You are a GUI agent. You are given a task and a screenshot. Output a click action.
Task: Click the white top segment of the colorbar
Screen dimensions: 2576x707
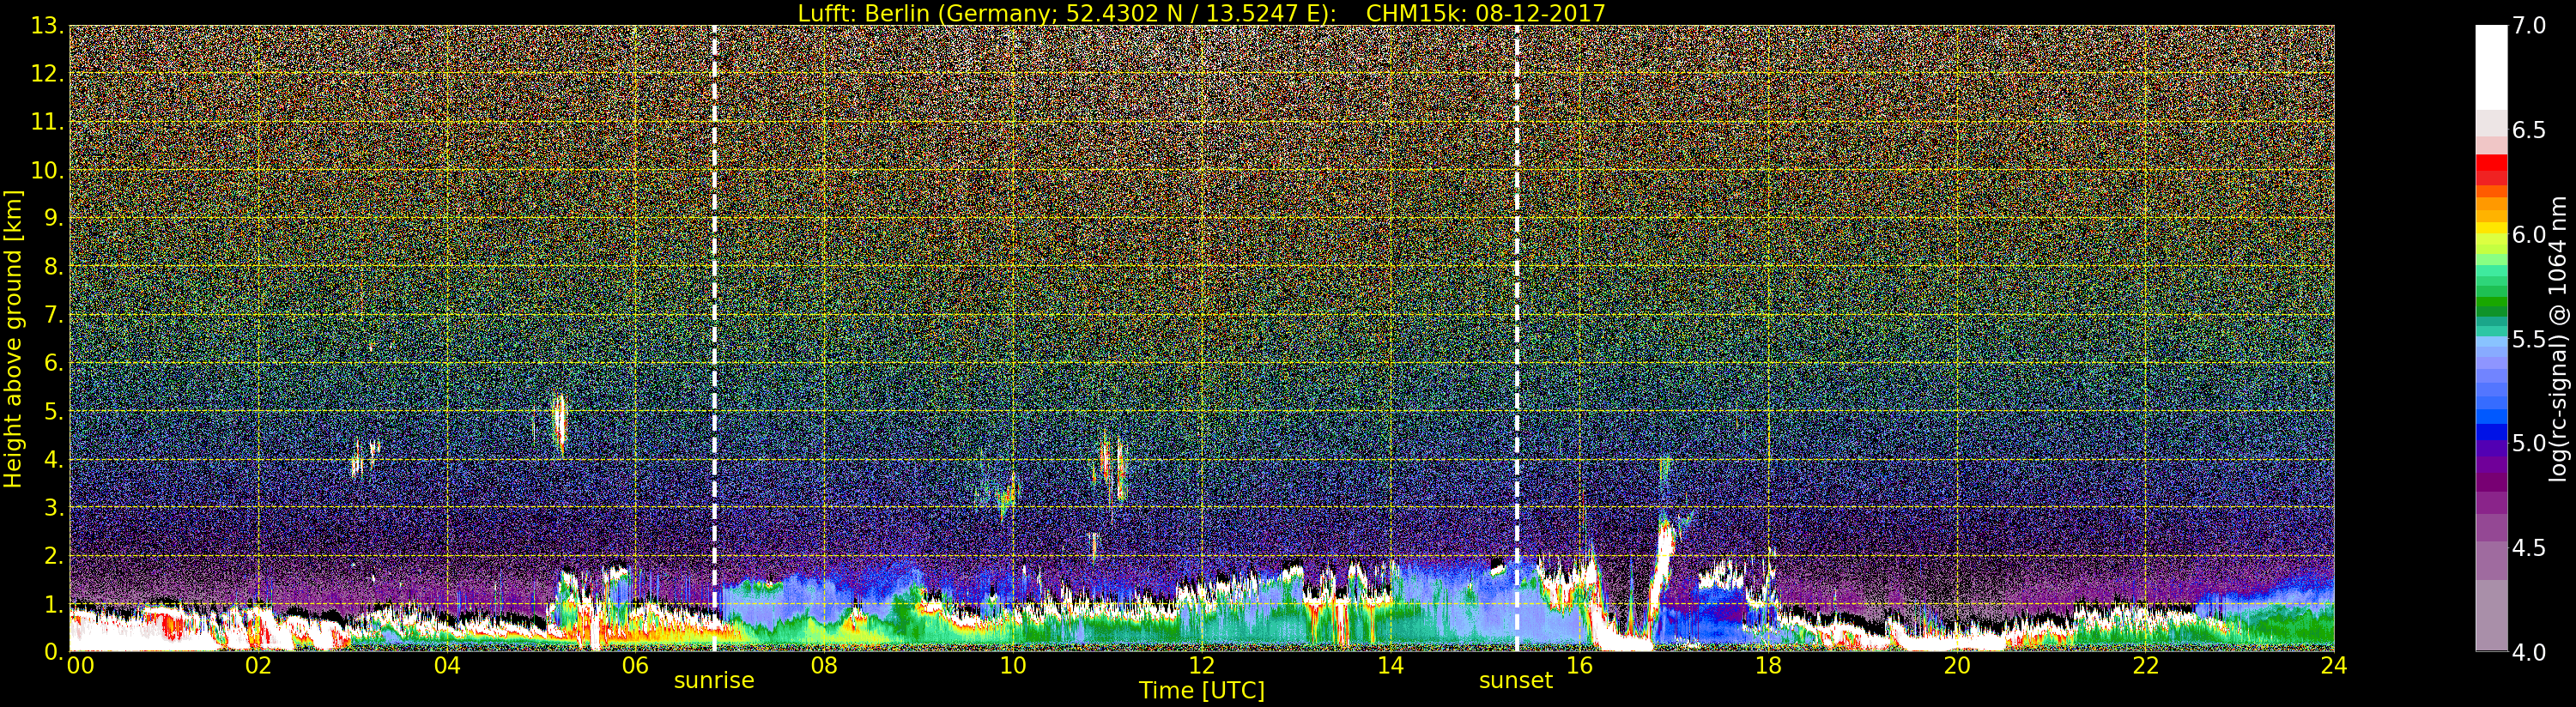2491,67
